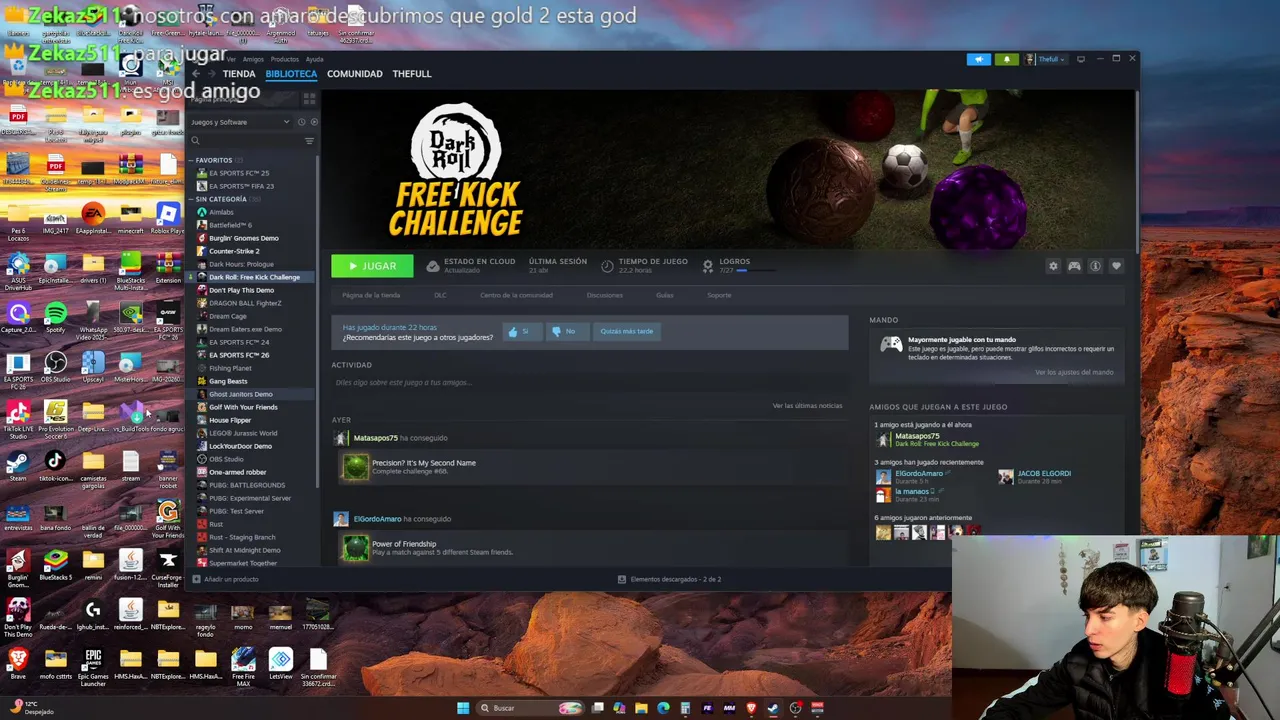Add game to favorites heart icon
Image resolution: width=1280 pixels, height=720 pixels.
(1116, 266)
